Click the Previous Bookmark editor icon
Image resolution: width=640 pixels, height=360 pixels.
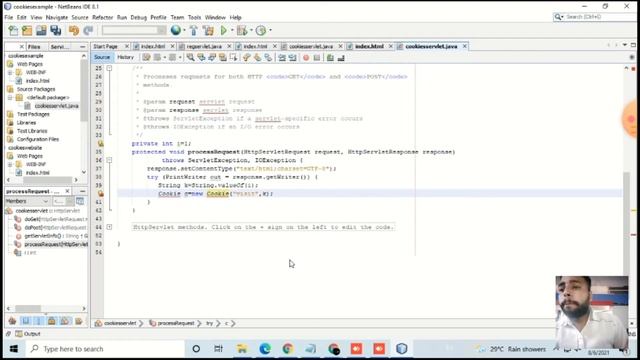point(247,58)
